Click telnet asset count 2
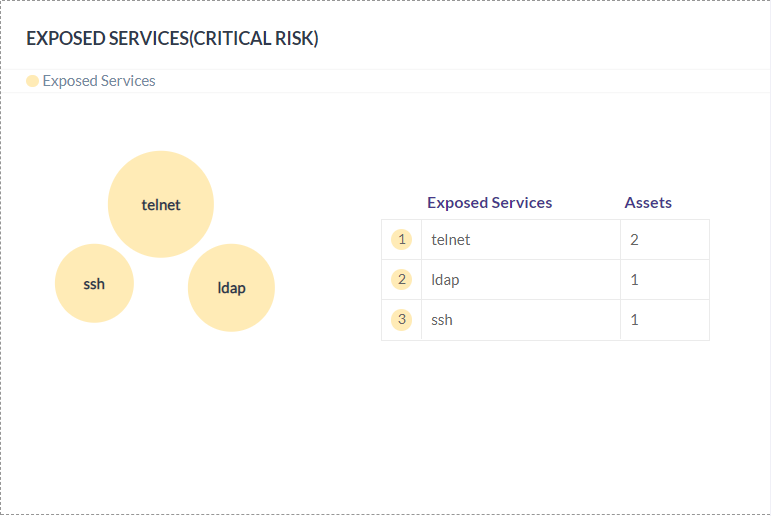771x516 pixels. coord(634,240)
